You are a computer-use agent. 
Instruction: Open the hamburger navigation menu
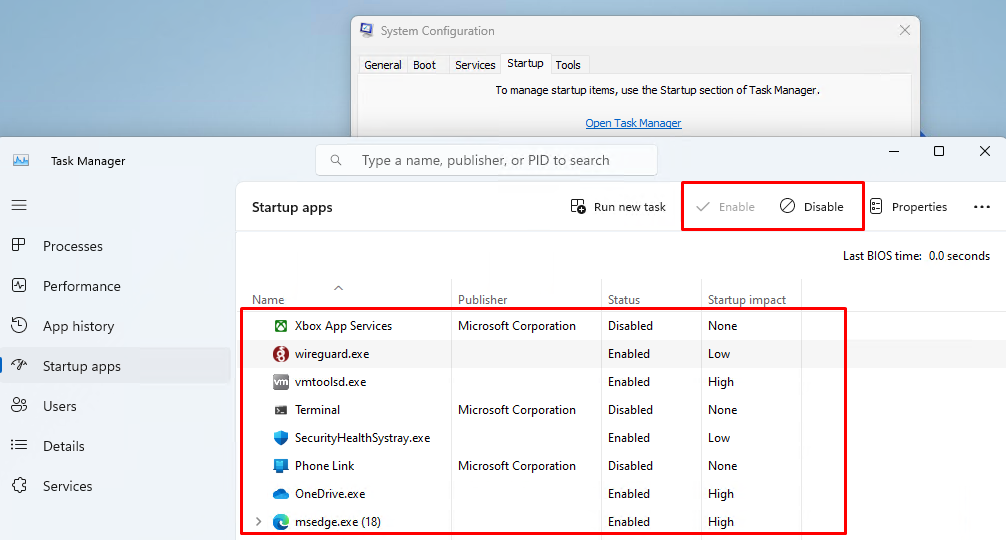click(x=19, y=205)
